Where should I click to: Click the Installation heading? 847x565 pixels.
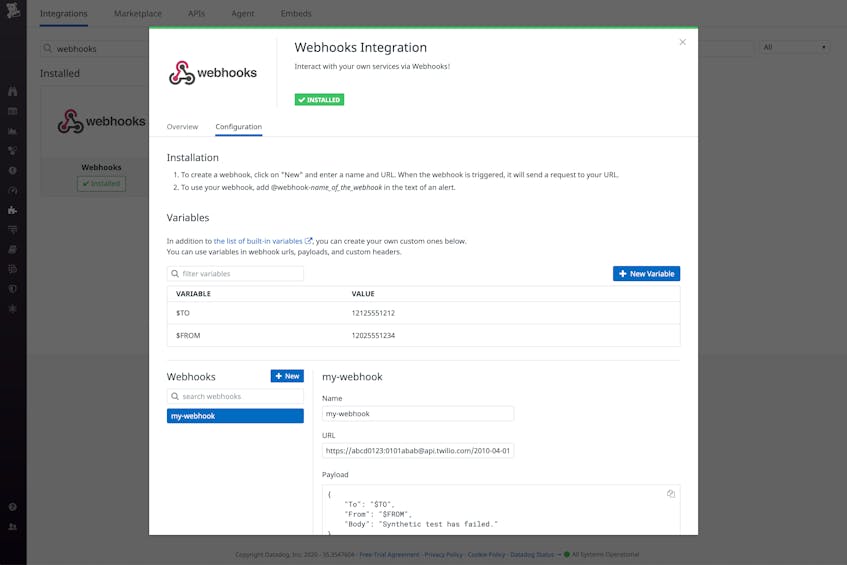pyautogui.click(x=192, y=158)
